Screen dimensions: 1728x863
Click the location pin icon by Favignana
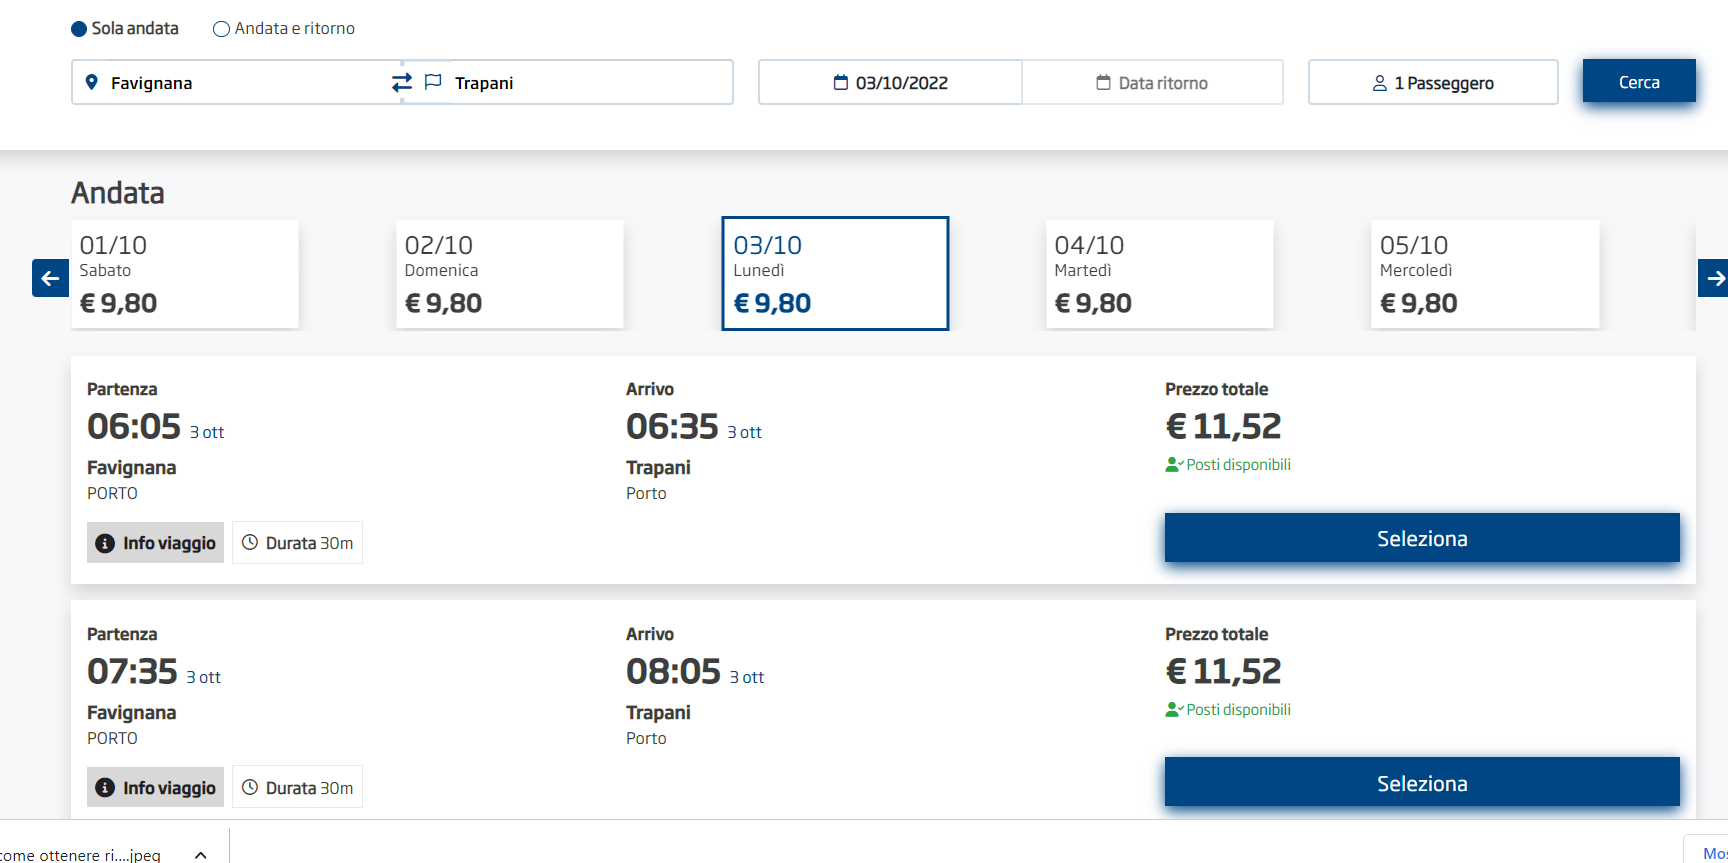coord(92,82)
